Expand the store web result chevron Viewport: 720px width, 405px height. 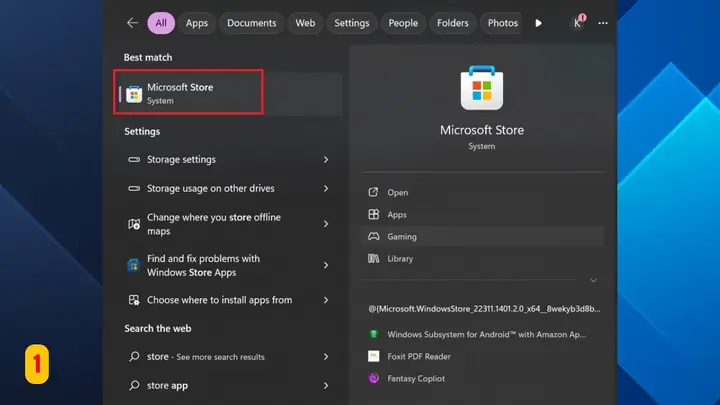(326, 356)
